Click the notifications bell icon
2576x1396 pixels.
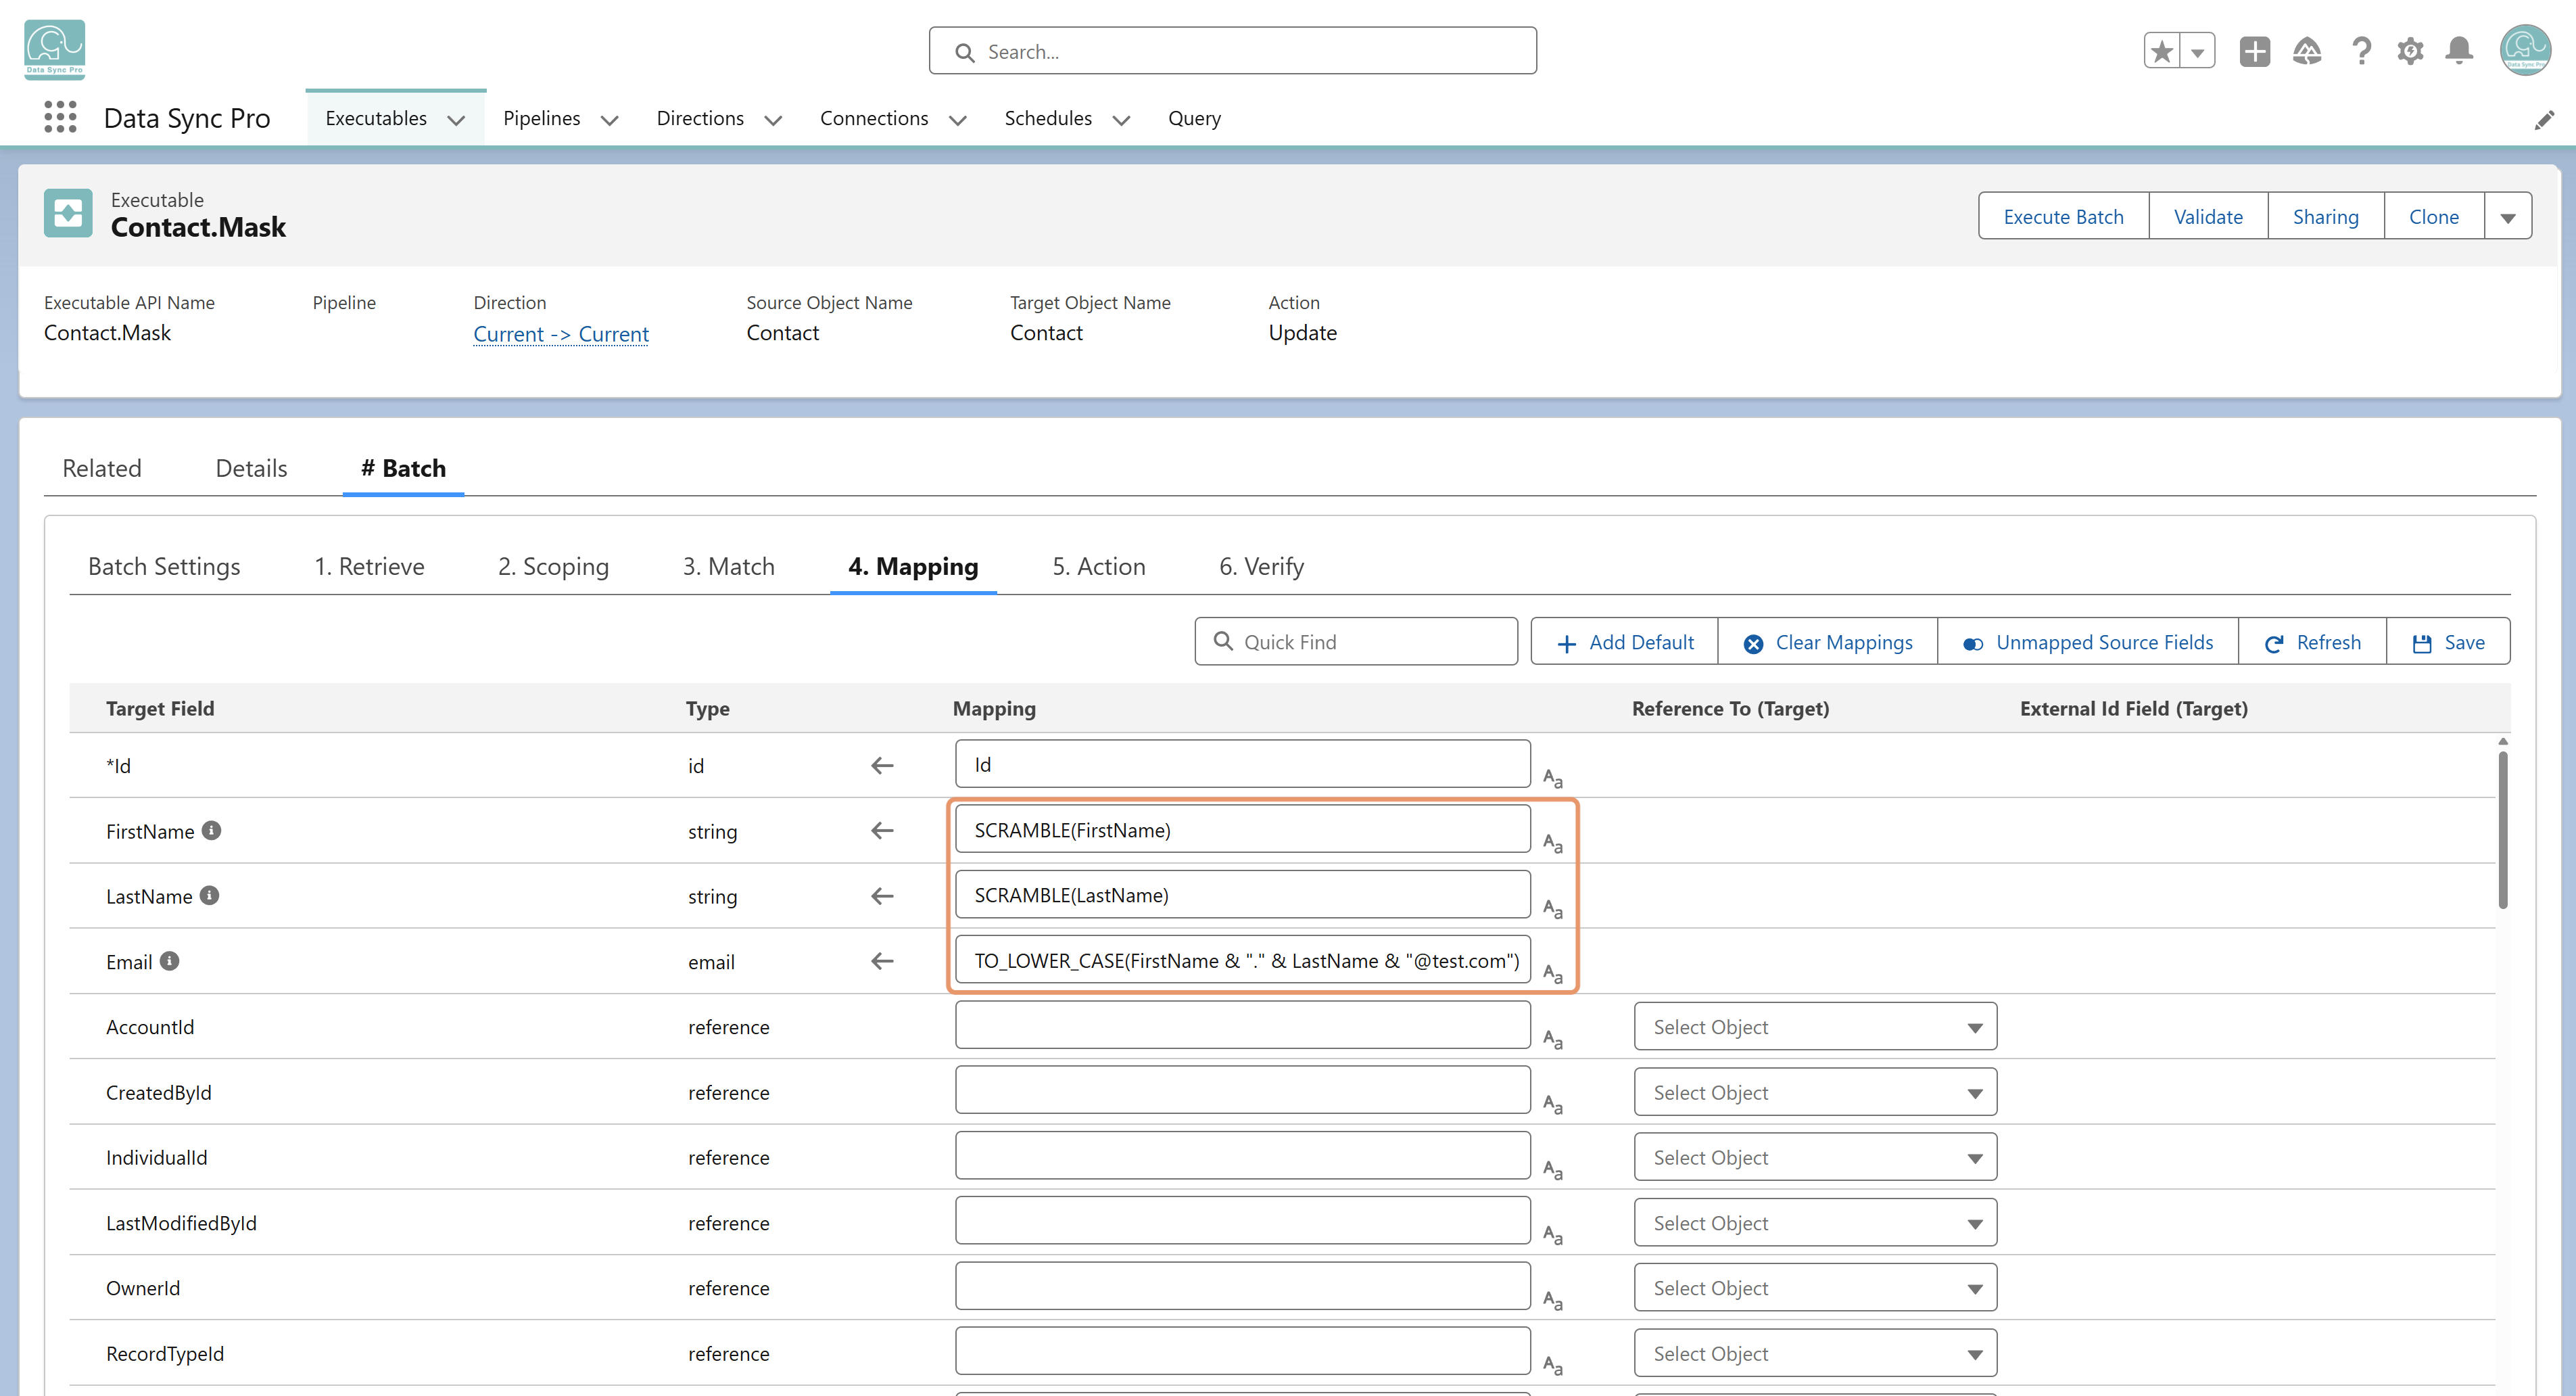2459,51
